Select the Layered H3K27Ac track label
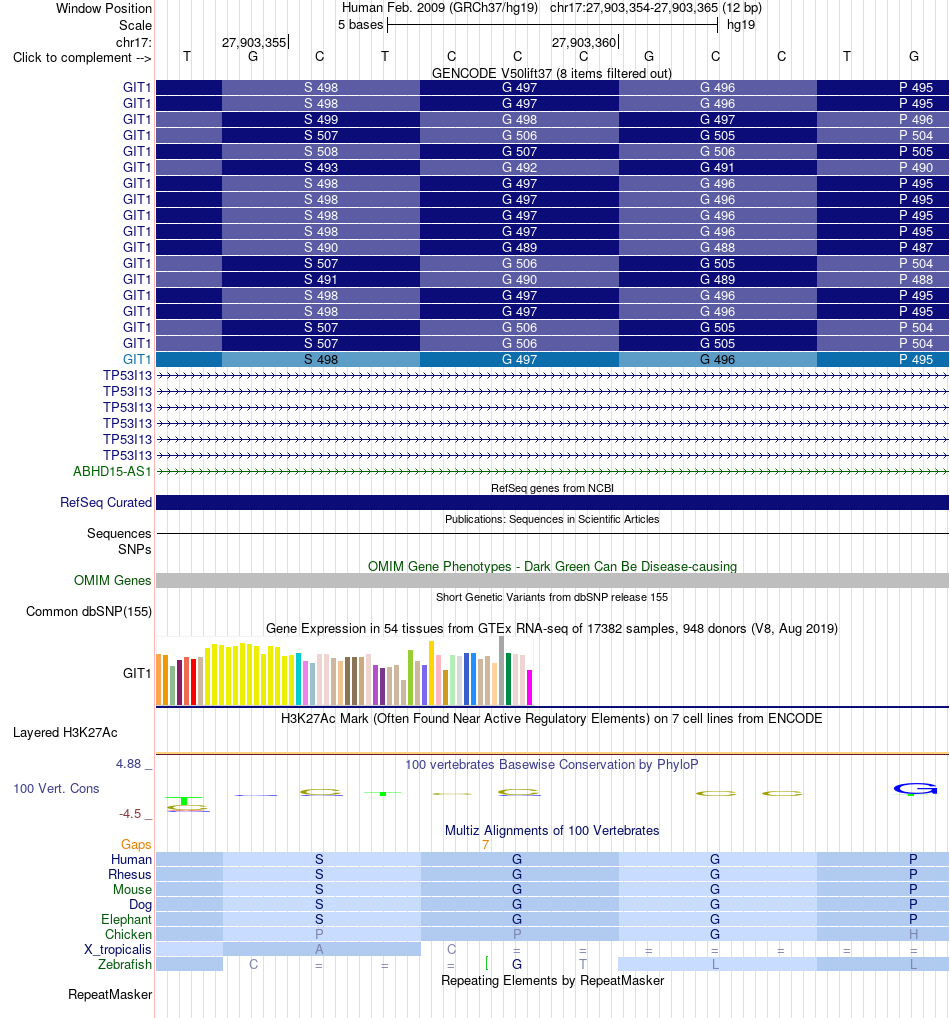This screenshot has height=1018, width=950. click(65, 732)
